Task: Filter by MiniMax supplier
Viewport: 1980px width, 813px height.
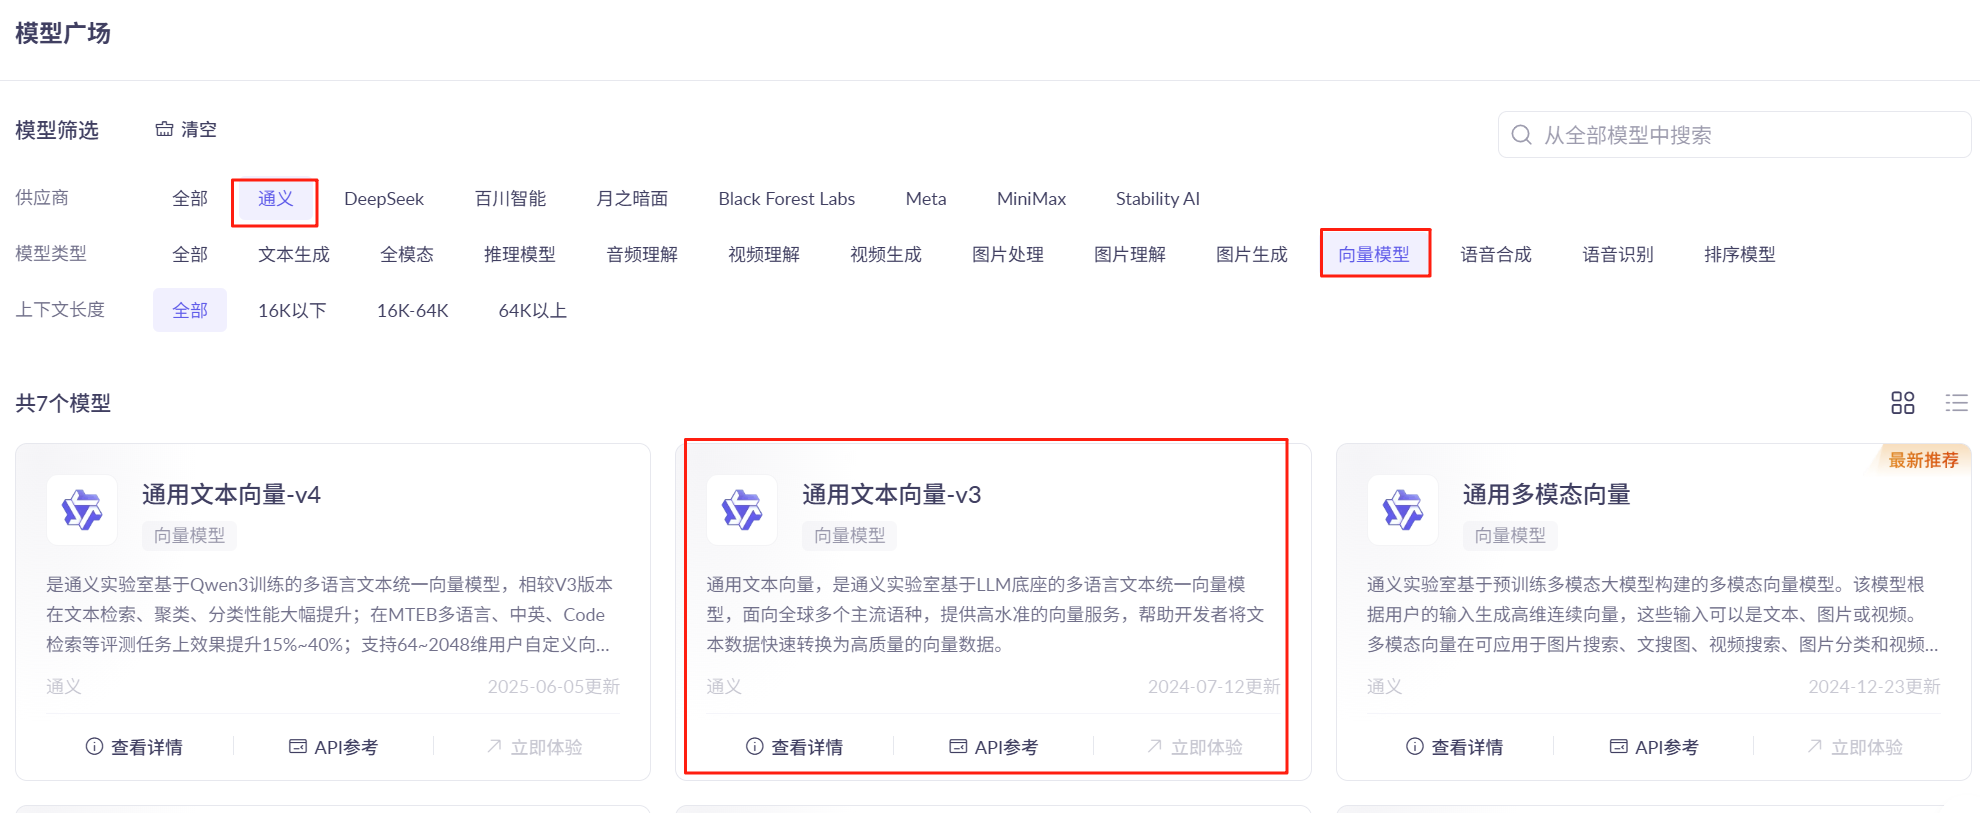Action: click(x=1031, y=198)
